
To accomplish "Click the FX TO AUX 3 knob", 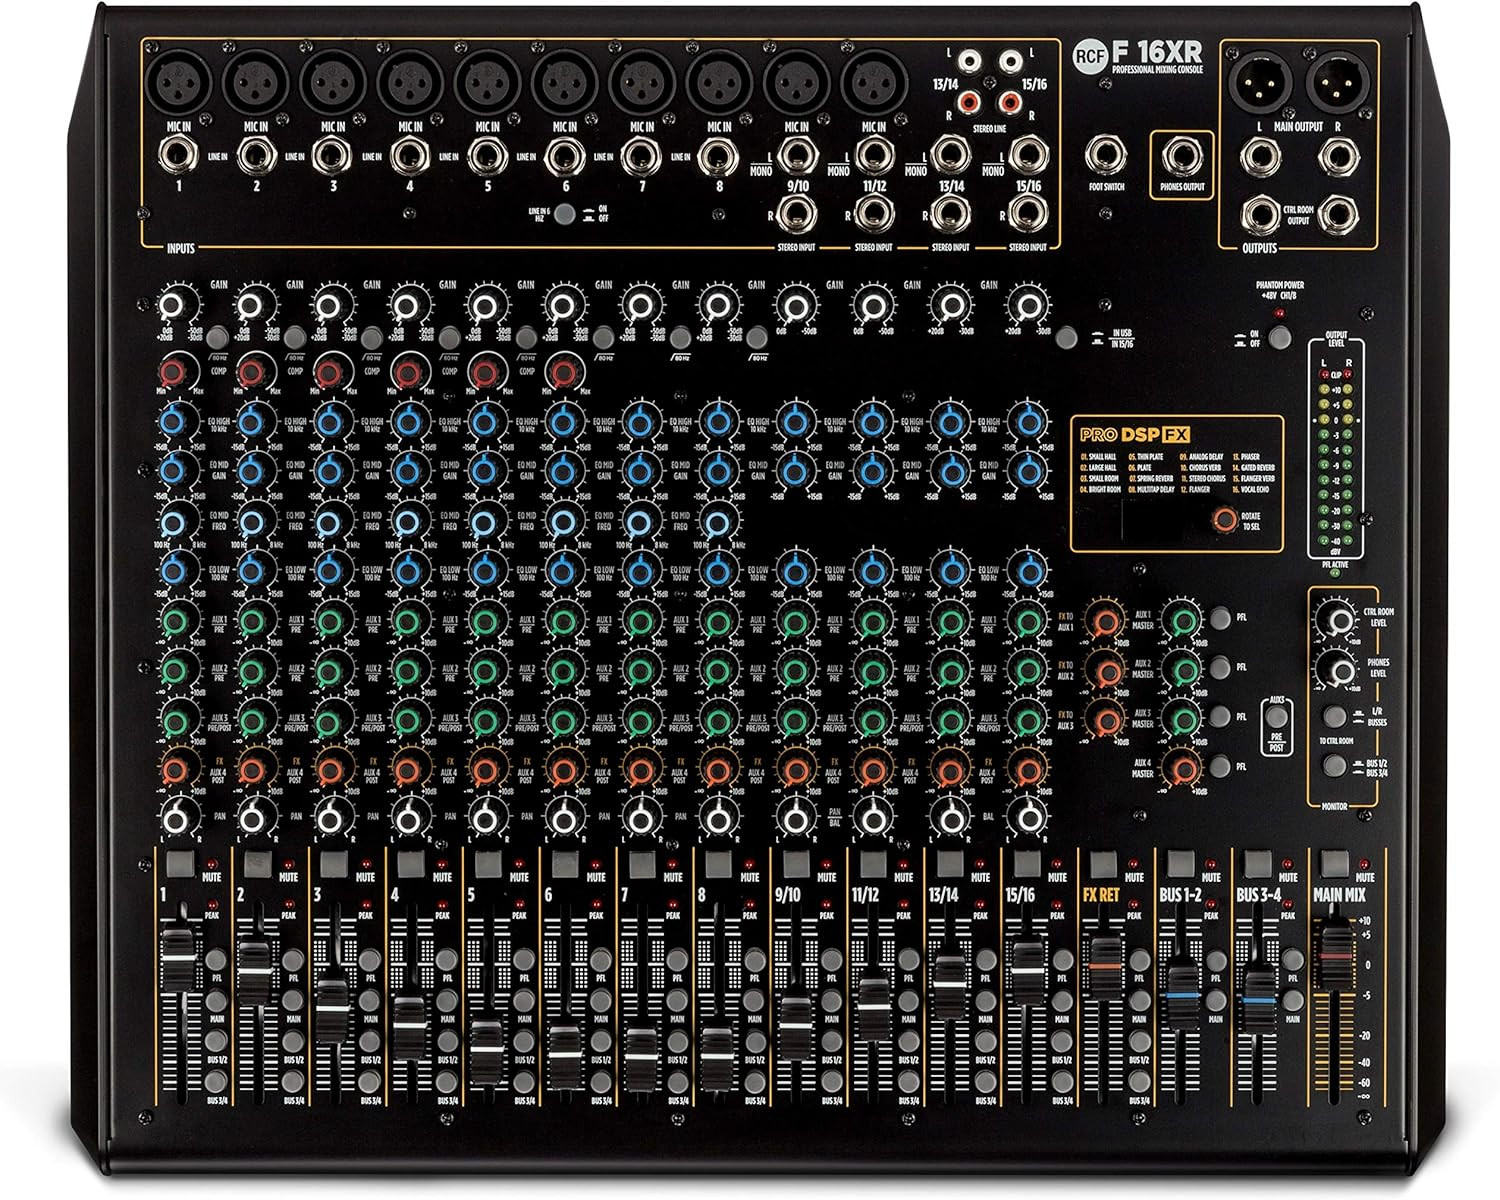I will click(1106, 719).
